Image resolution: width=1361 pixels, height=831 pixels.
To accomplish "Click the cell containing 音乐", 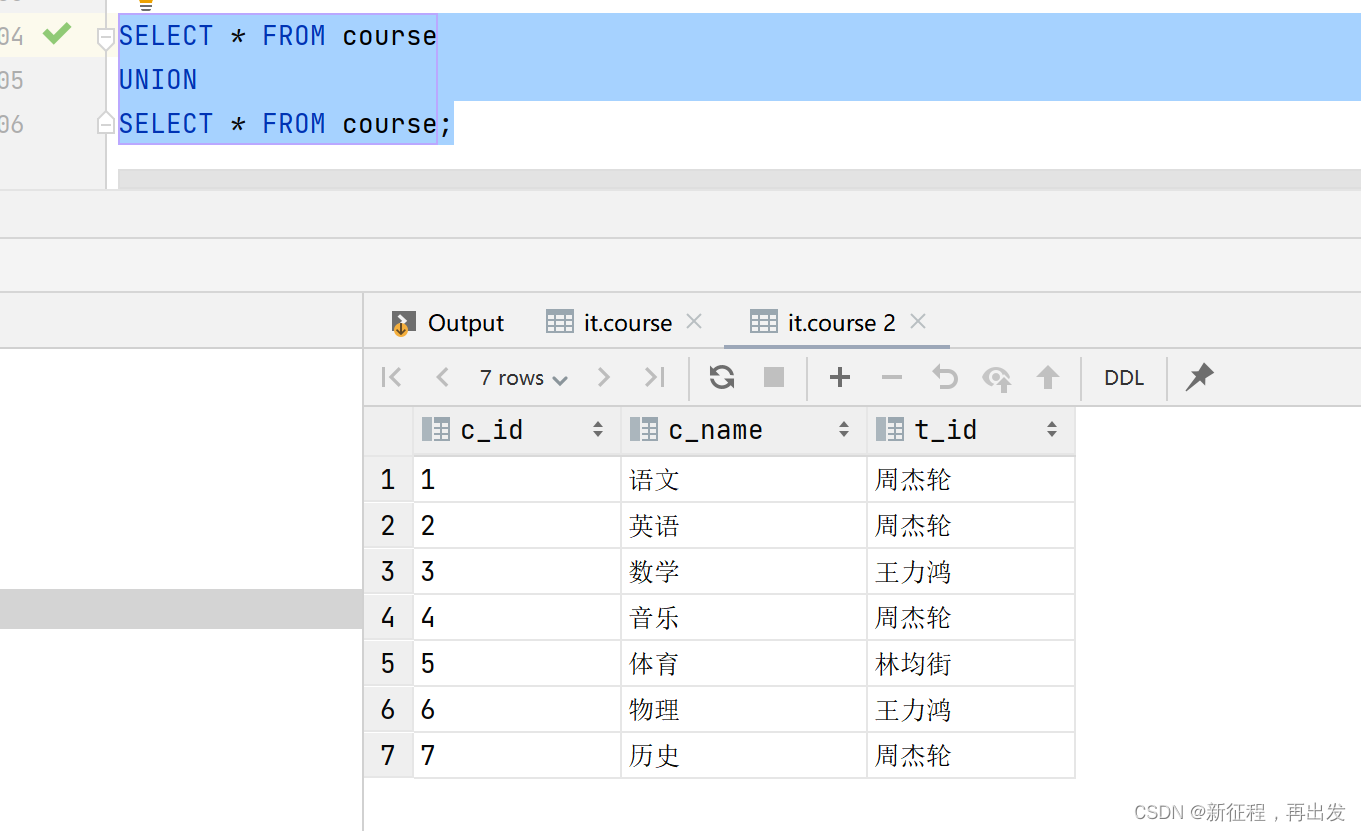I will (744, 618).
